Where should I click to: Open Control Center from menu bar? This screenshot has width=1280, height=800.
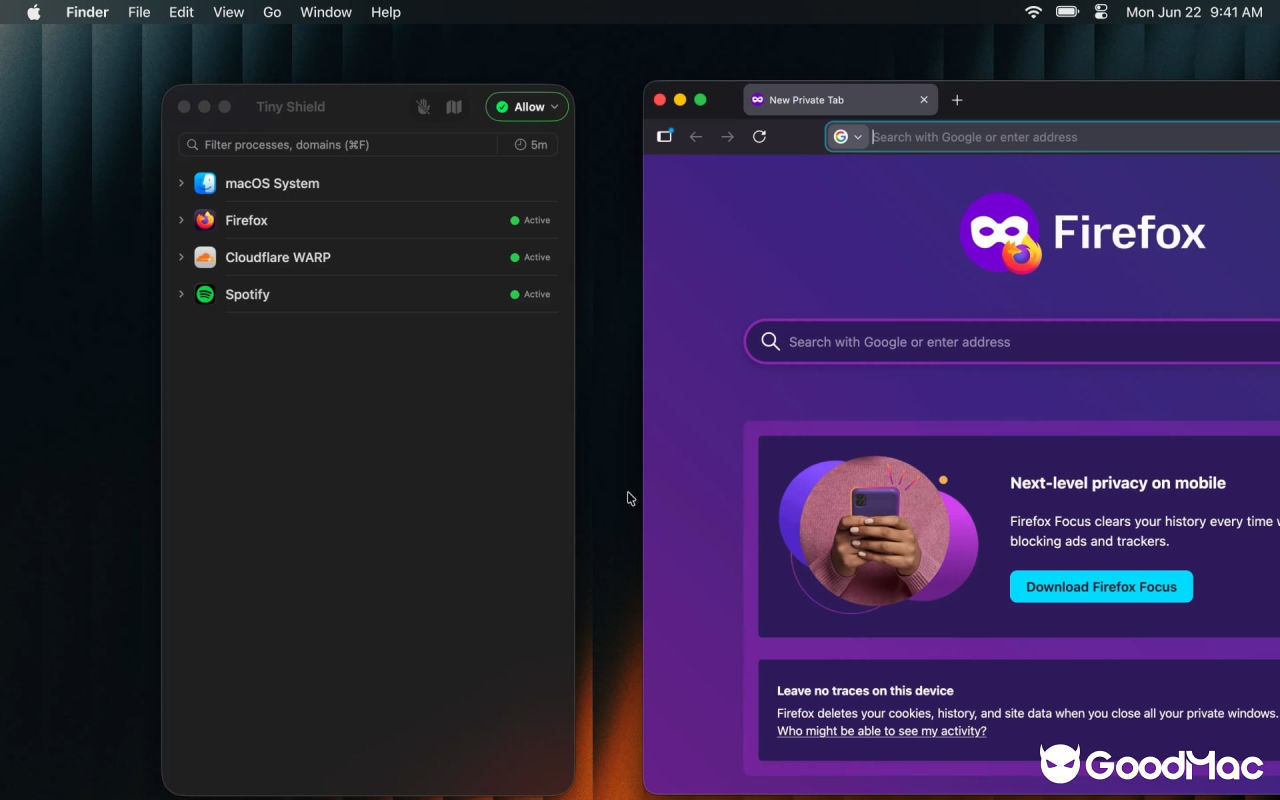tap(1101, 12)
